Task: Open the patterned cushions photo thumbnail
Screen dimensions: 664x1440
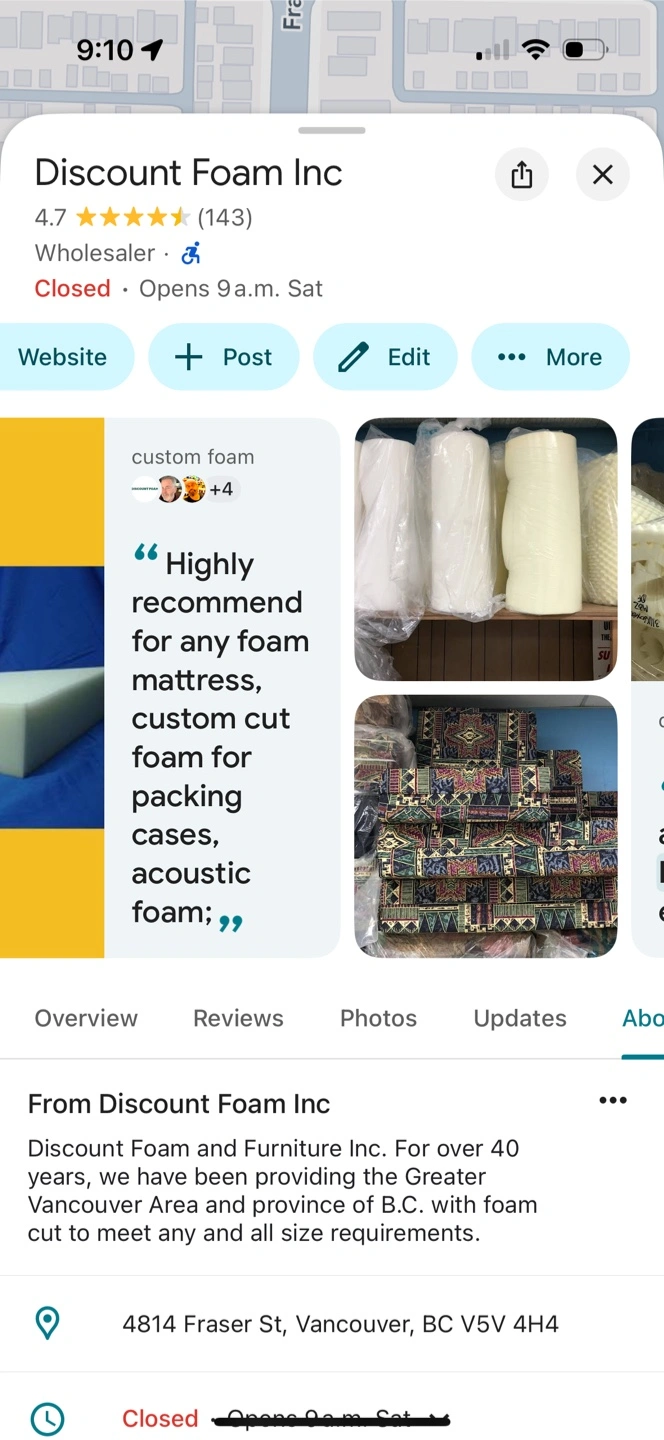Action: tap(486, 826)
